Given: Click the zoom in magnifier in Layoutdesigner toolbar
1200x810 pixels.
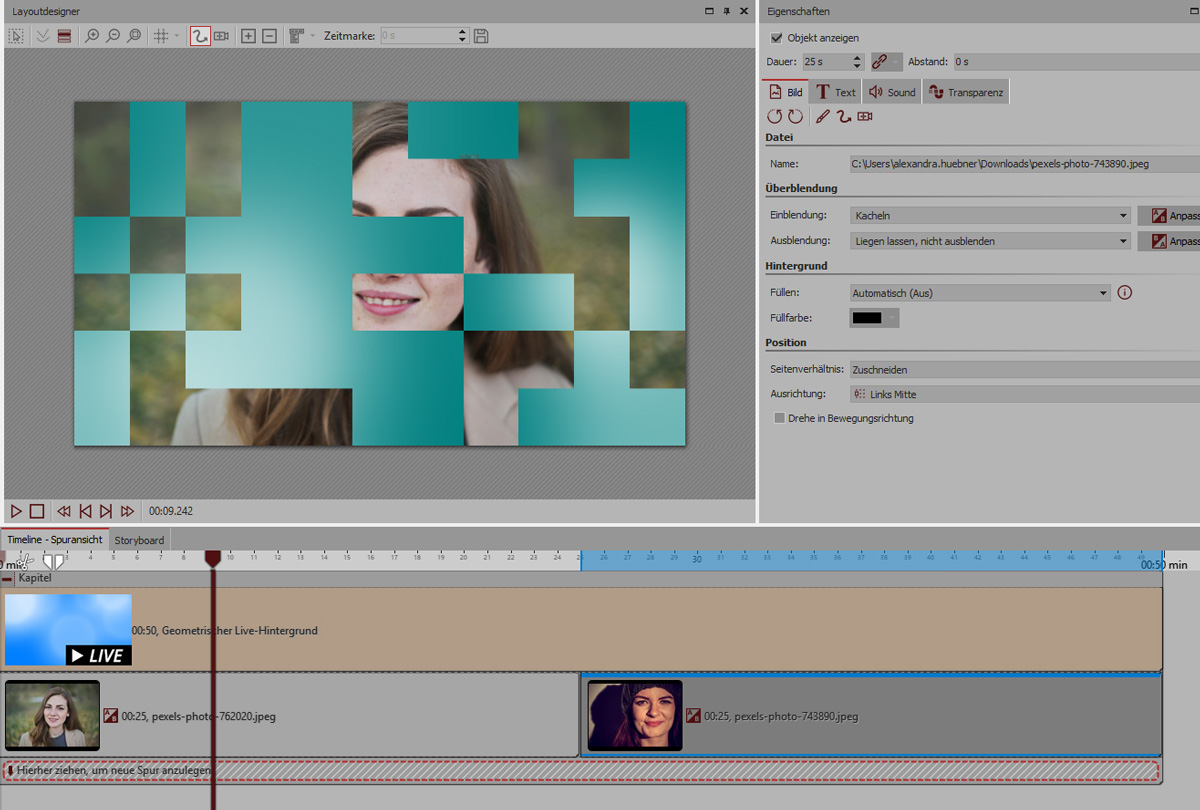Looking at the screenshot, I should [x=92, y=36].
